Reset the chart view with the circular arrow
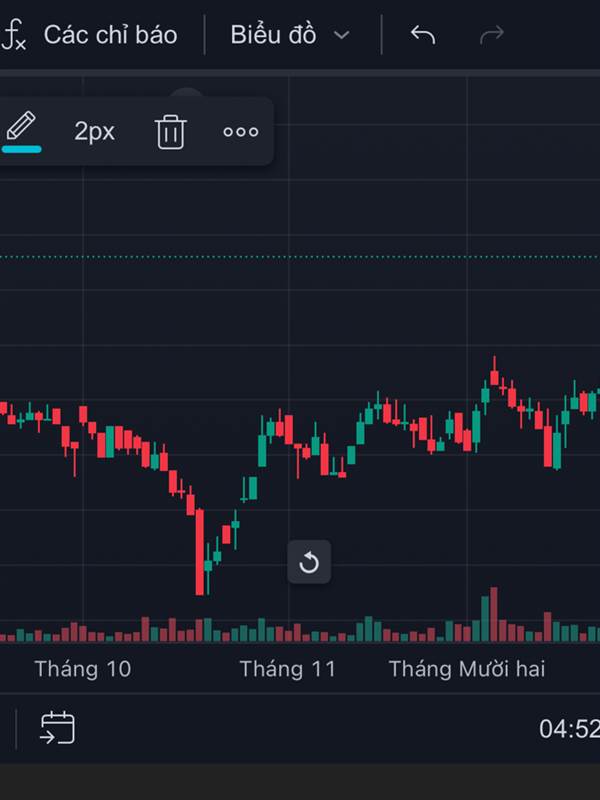 coord(309,562)
